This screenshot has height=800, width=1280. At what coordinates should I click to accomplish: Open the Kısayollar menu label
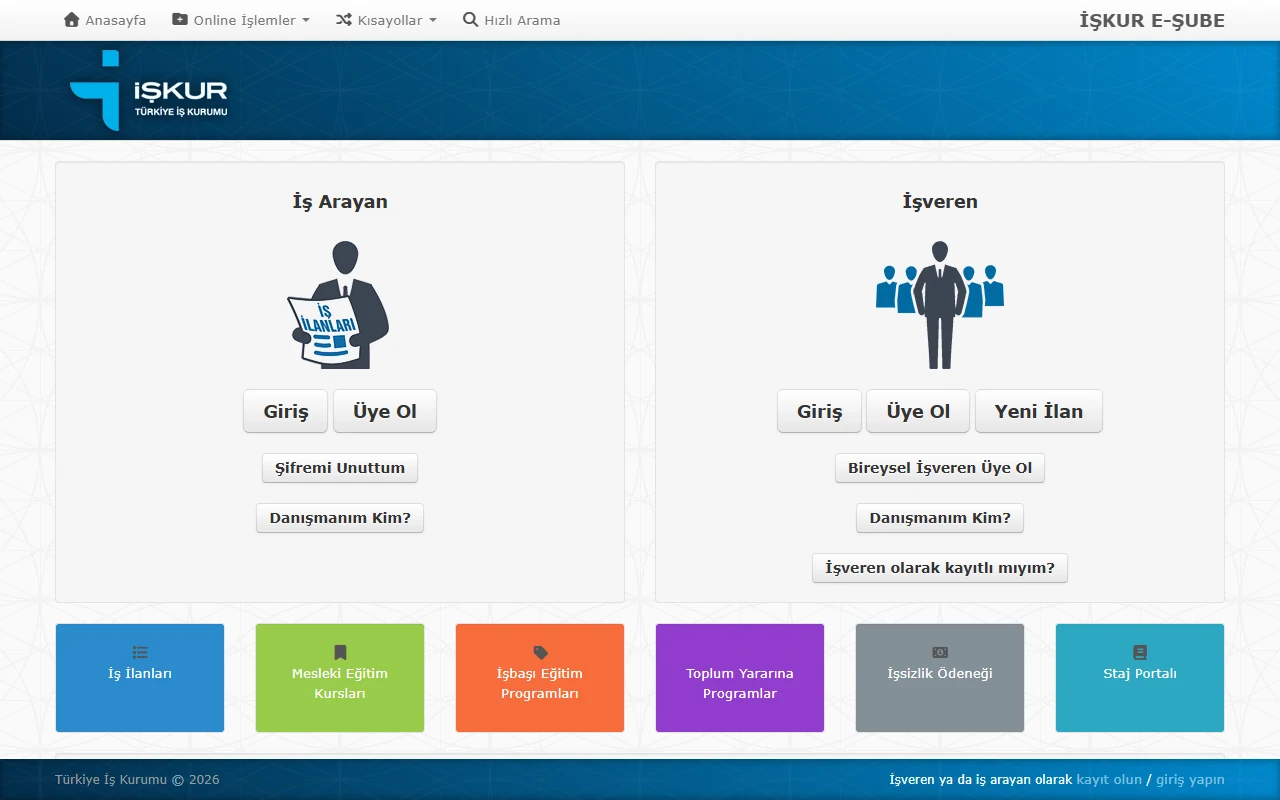pos(390,20)
